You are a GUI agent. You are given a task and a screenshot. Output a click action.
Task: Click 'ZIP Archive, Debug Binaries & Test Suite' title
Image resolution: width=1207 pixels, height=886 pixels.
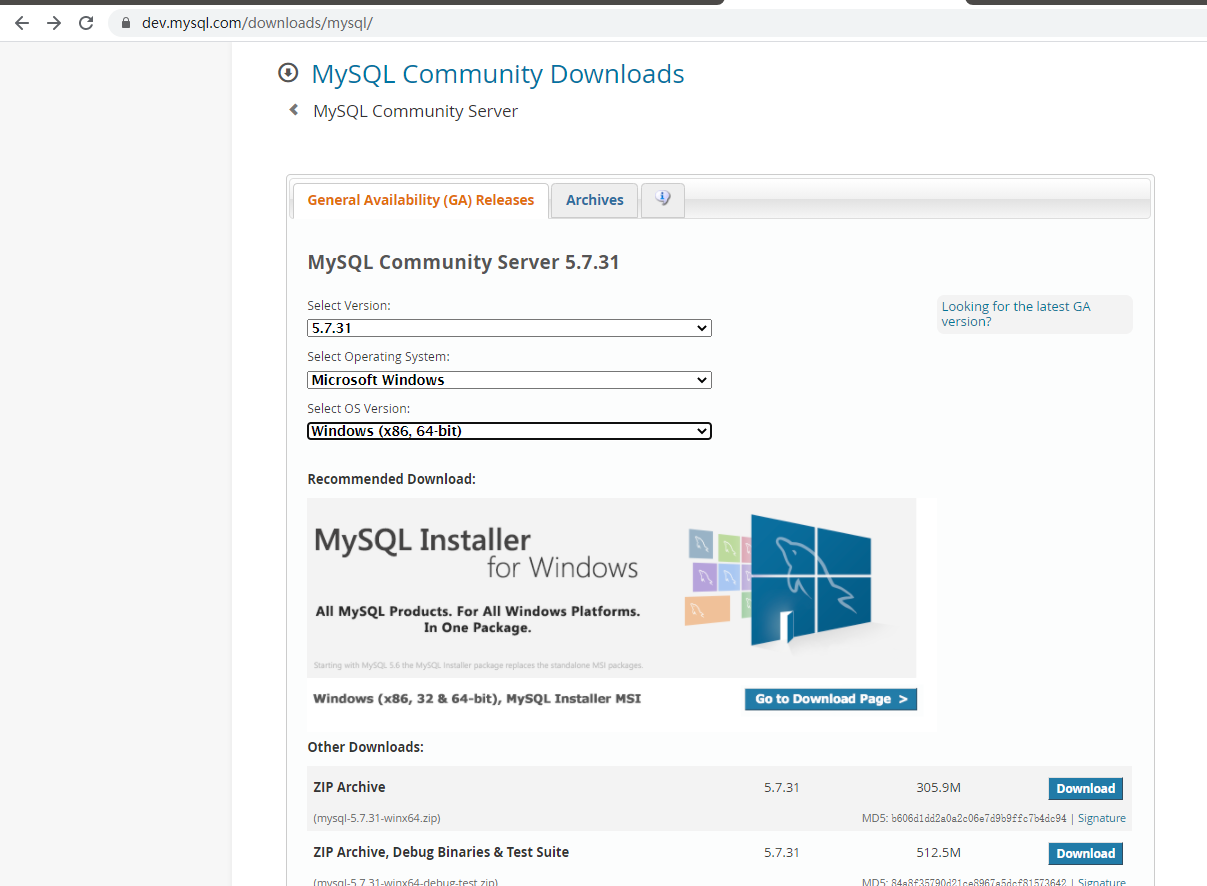(441, 852)
